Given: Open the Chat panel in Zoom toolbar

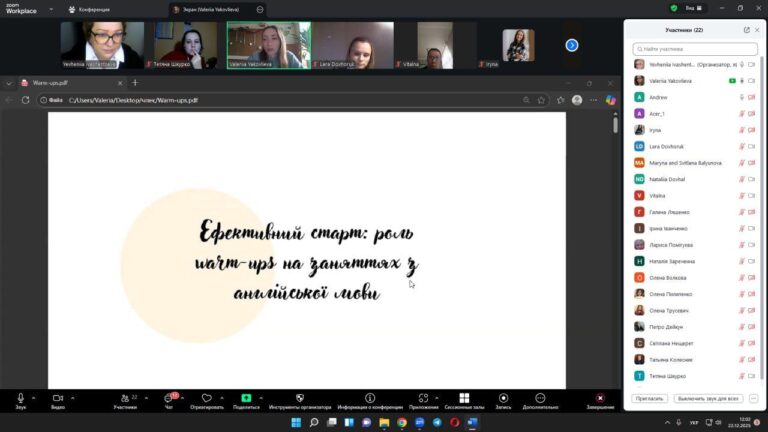Looking at the screenshot, I should [x=168, y=398].
